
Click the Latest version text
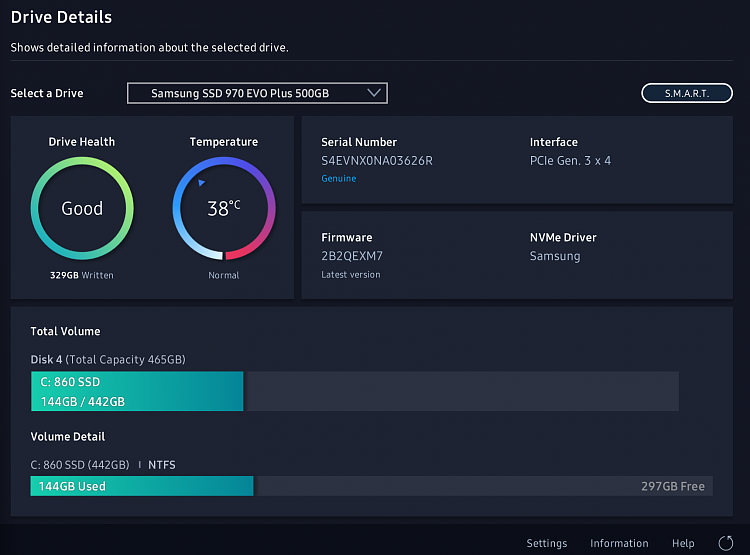[x=351, y=275]
